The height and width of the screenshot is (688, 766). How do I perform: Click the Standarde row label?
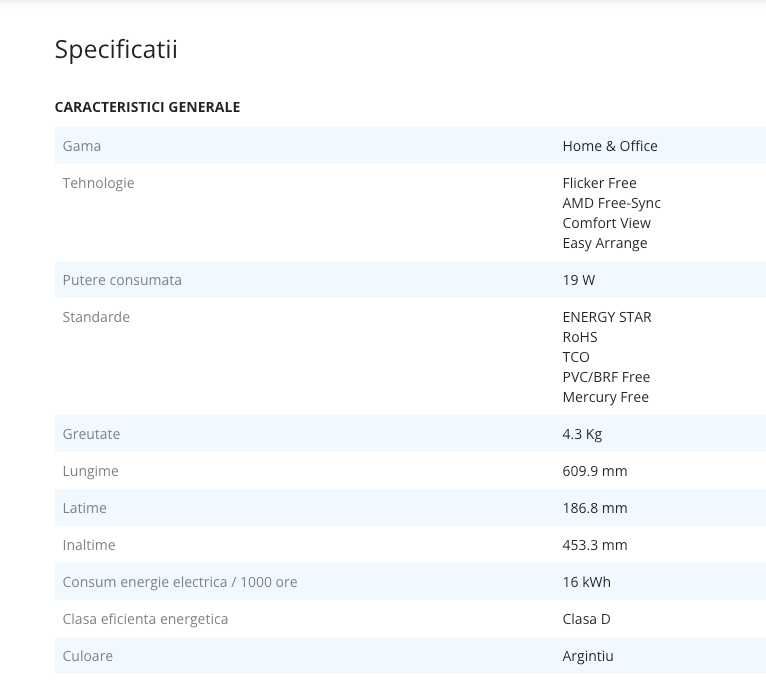(96, 317)
